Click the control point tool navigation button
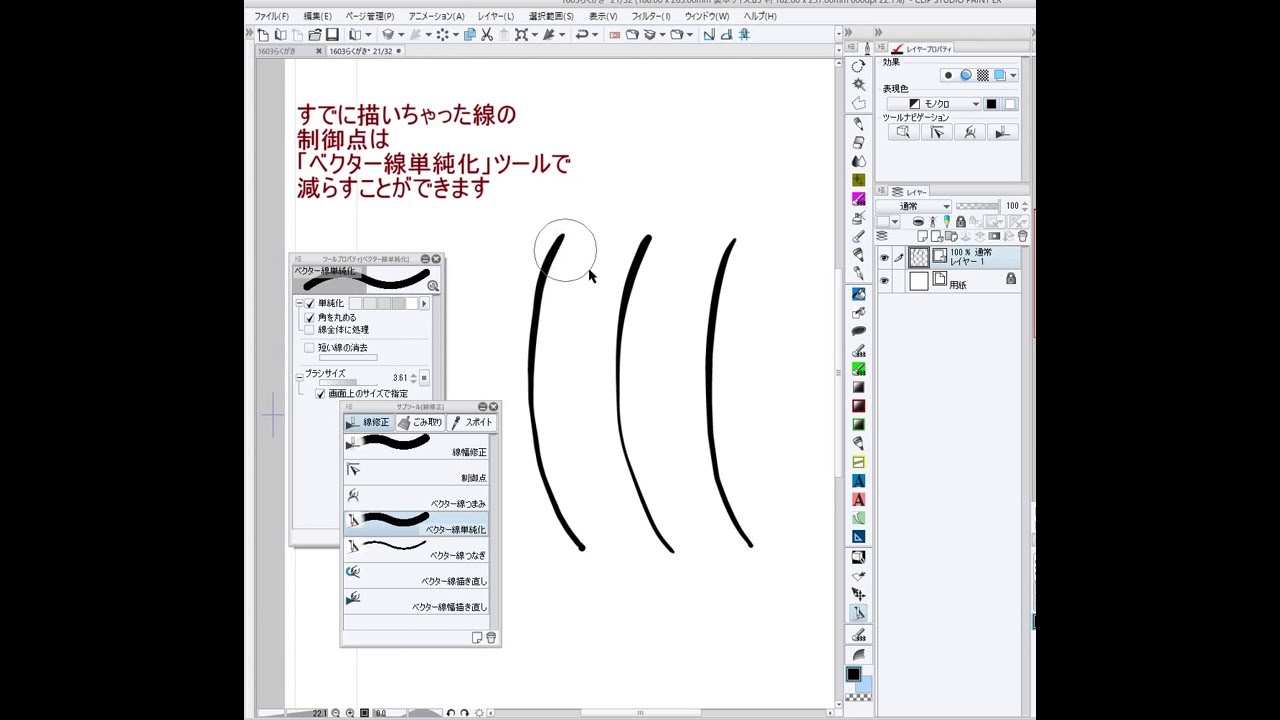Screen dimensions: 1280x720 click(937, 132)
